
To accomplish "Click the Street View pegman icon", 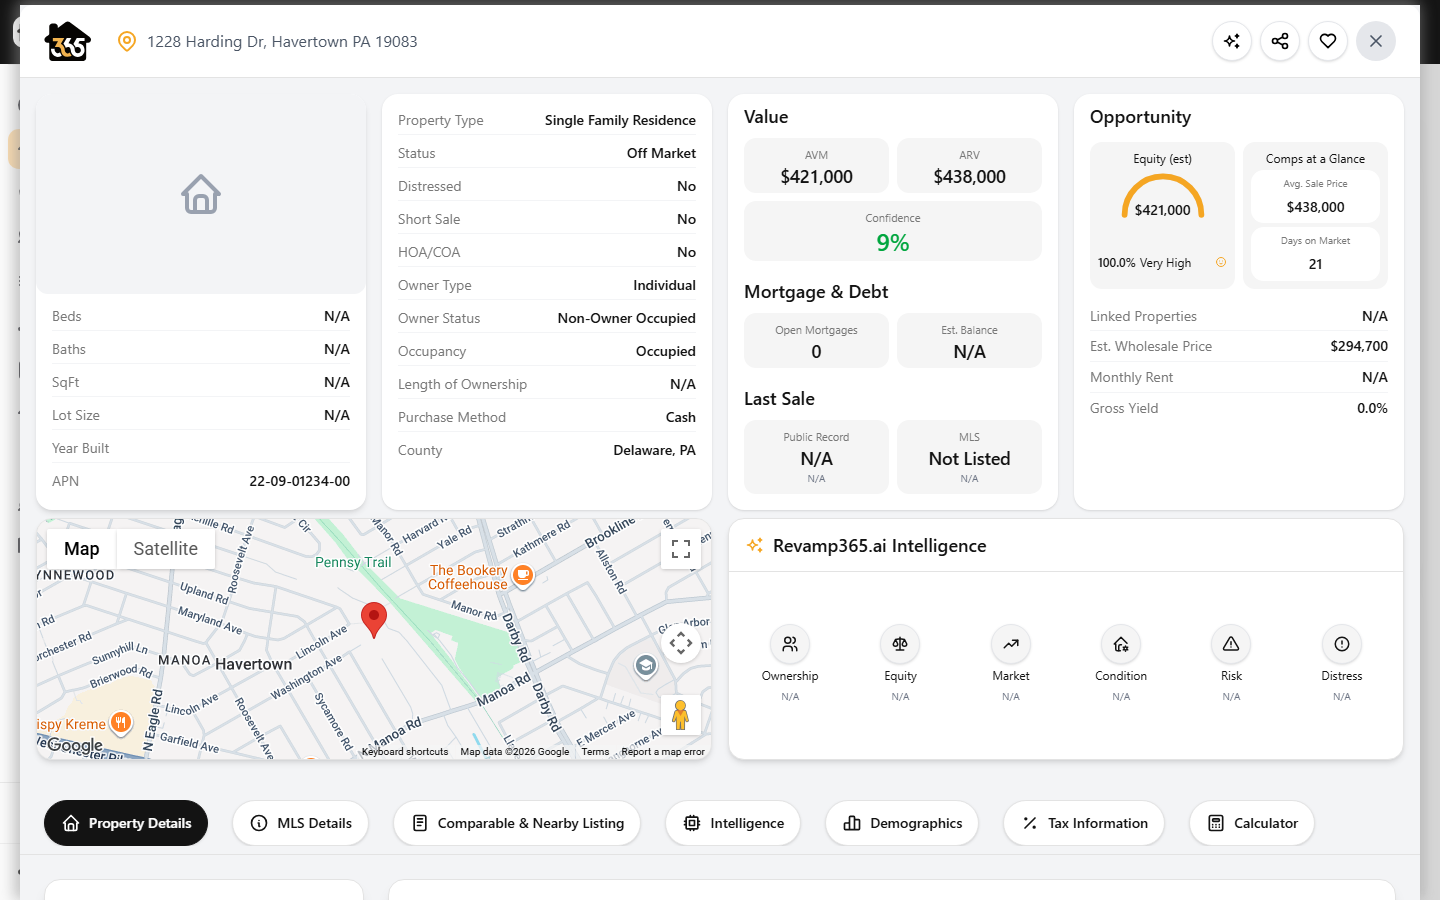I will (x=681, y=715).
